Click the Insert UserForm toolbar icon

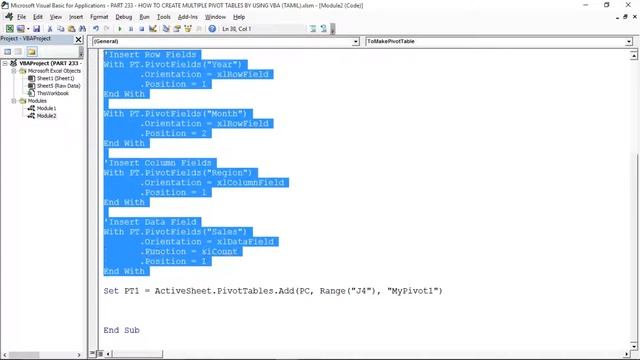[20, 29]
